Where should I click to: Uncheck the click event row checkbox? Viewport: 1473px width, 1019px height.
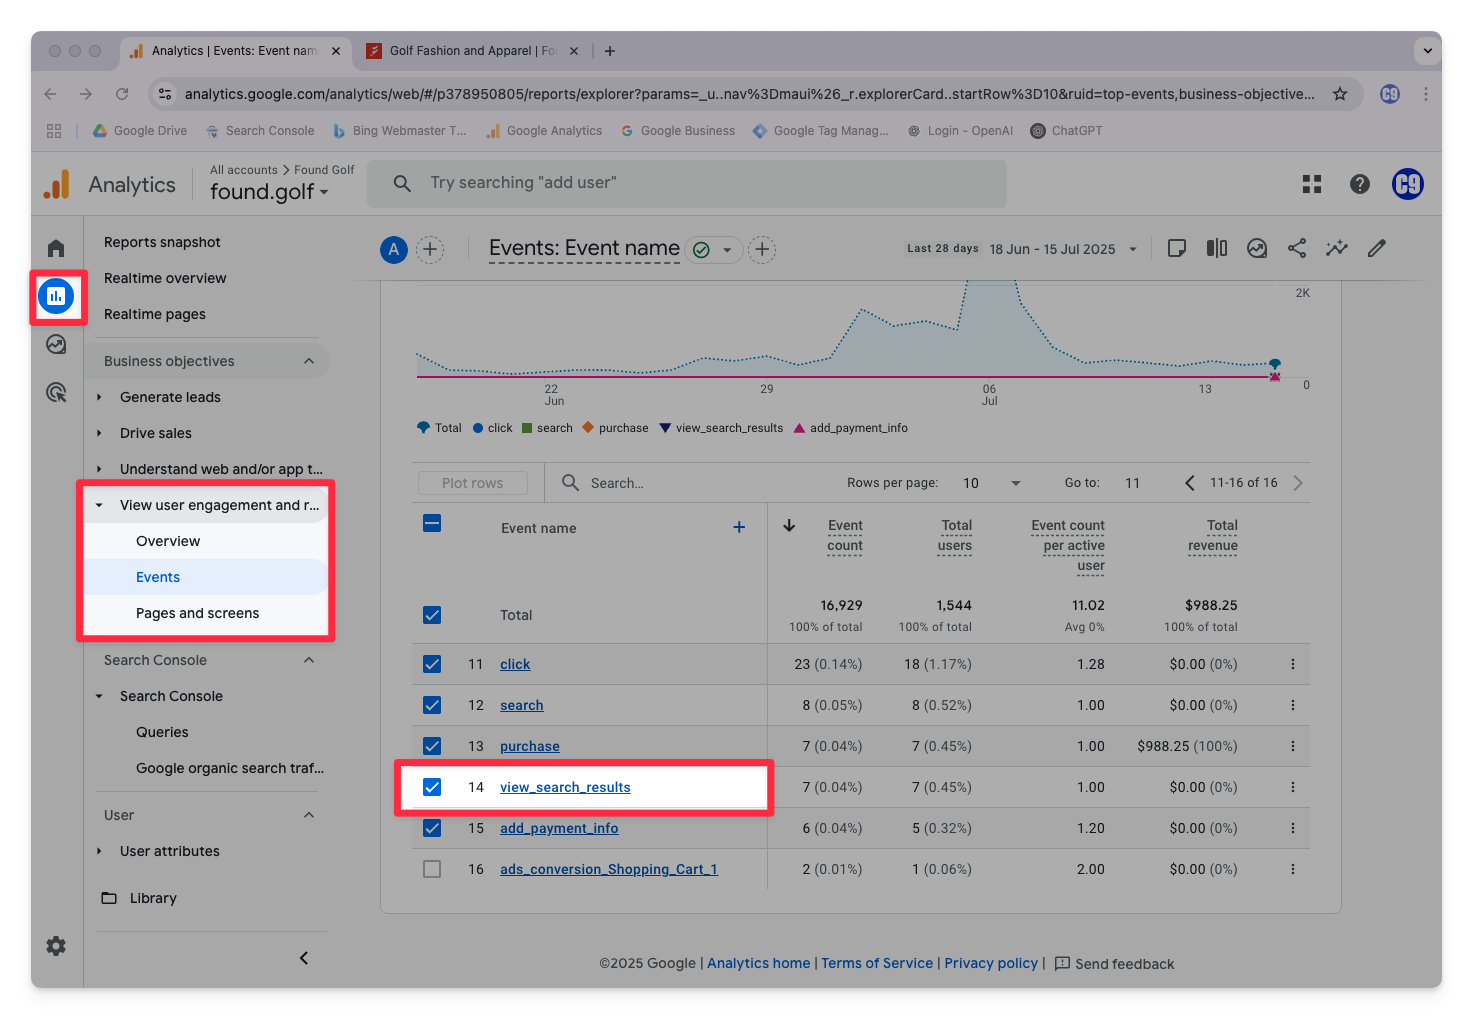(432, 664)
